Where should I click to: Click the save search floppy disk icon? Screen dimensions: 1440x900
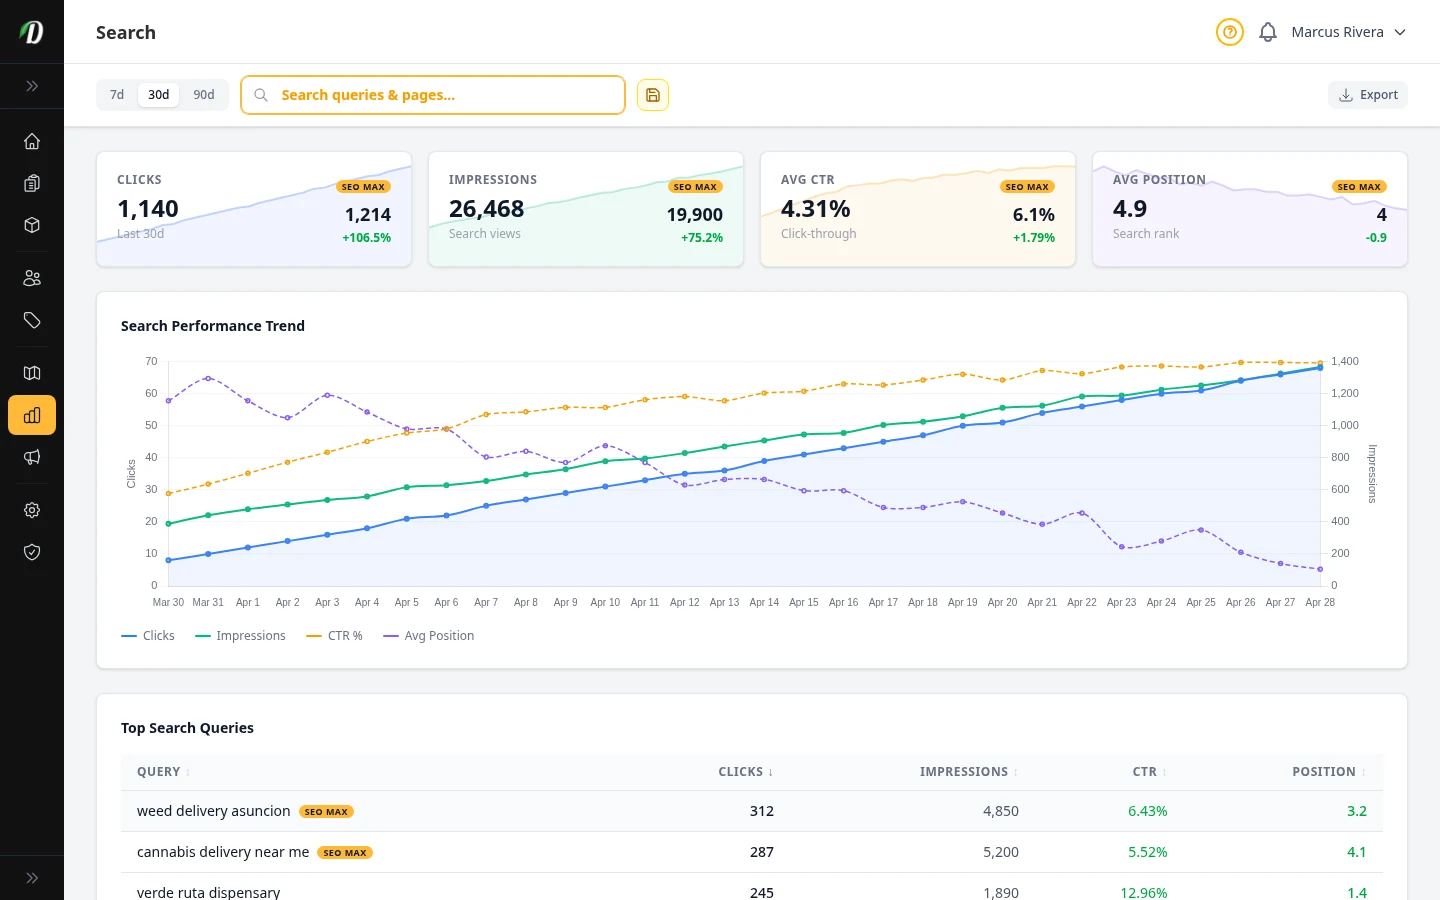click(653, 95)
